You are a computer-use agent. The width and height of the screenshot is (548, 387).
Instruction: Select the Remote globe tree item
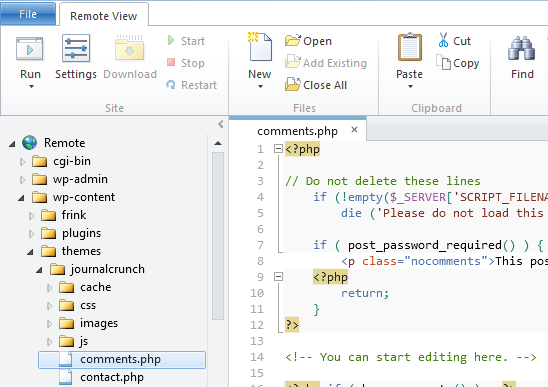[54, 143]
